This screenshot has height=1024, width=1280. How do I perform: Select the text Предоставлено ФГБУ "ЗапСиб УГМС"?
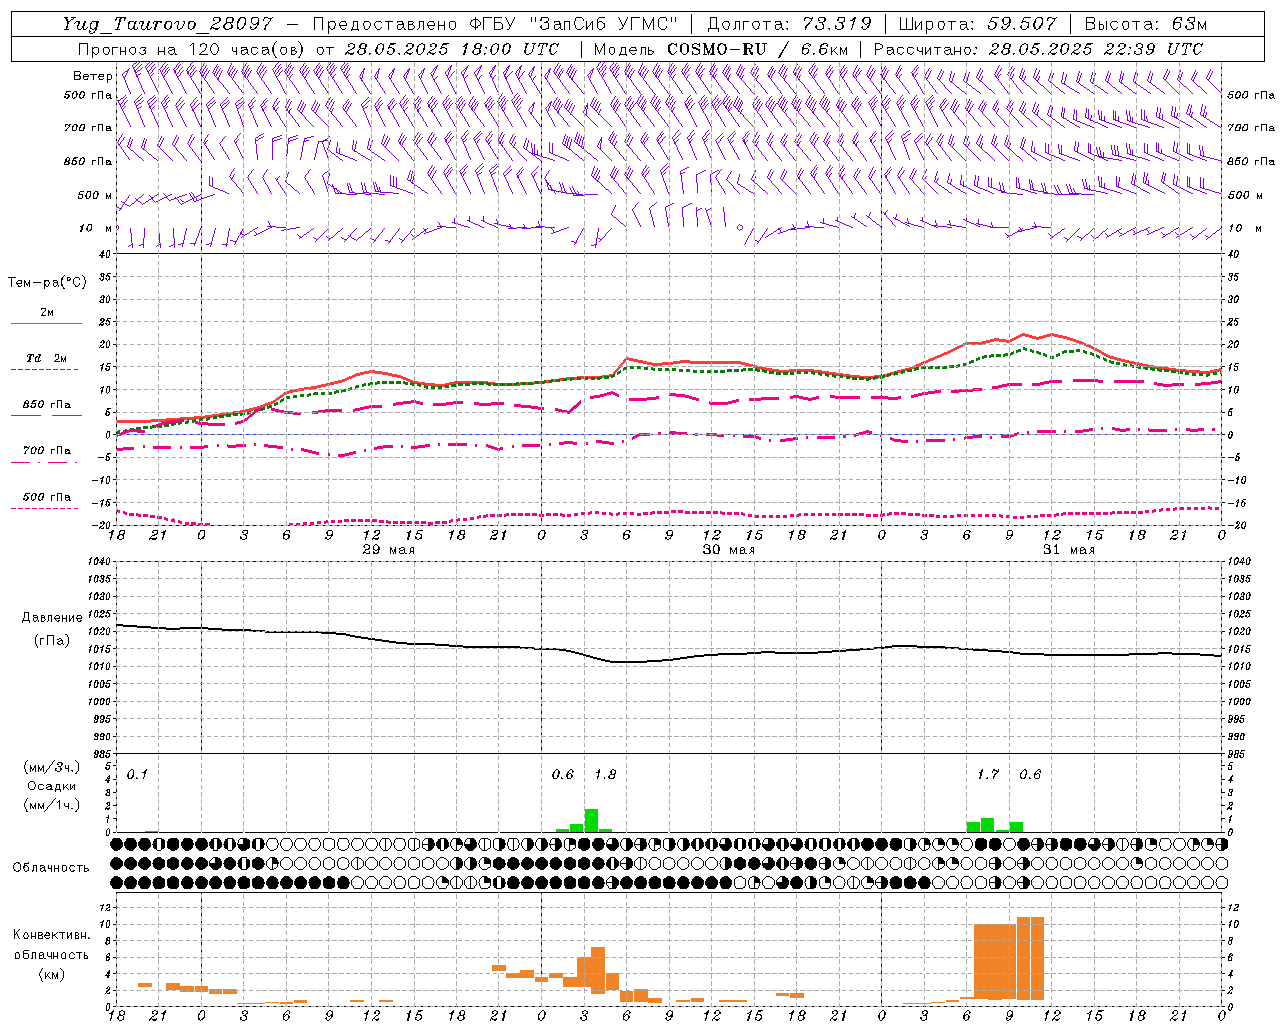tap(495, 24)
